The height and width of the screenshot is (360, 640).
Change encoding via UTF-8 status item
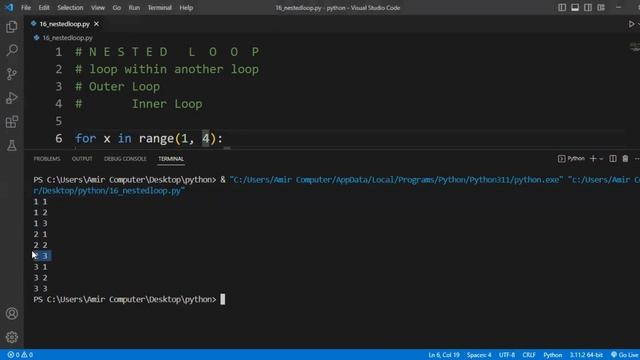pyautogui.click(x=507, y=355)
